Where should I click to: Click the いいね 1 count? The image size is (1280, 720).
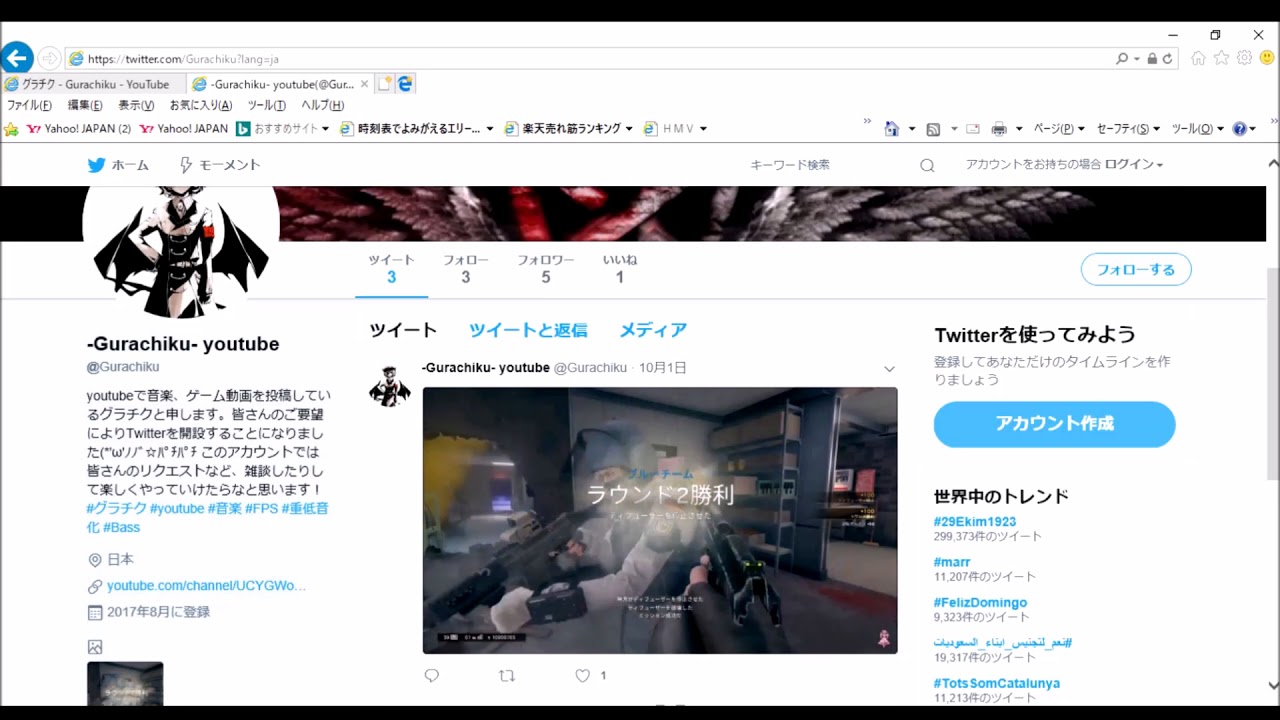click(x=620, y=268)
